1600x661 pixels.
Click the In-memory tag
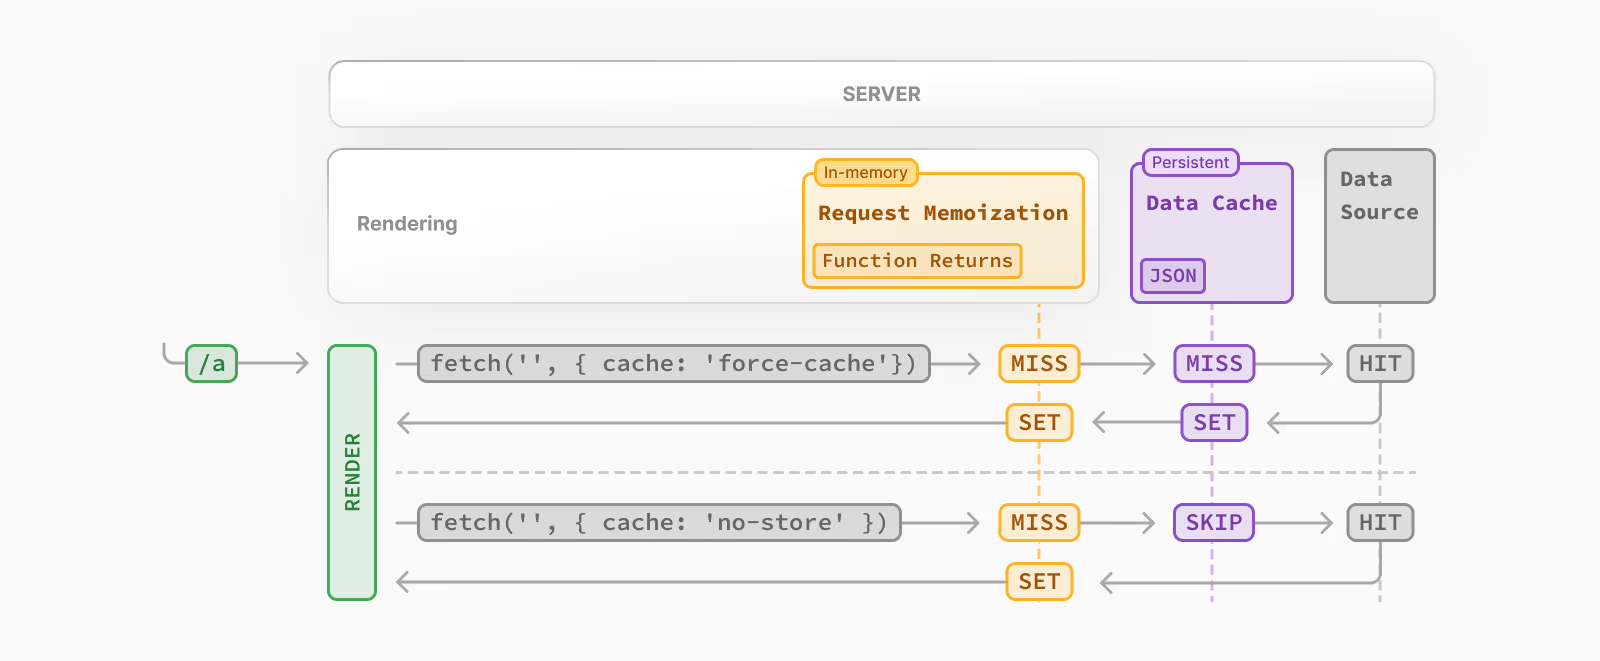click(x=866, y=173)
